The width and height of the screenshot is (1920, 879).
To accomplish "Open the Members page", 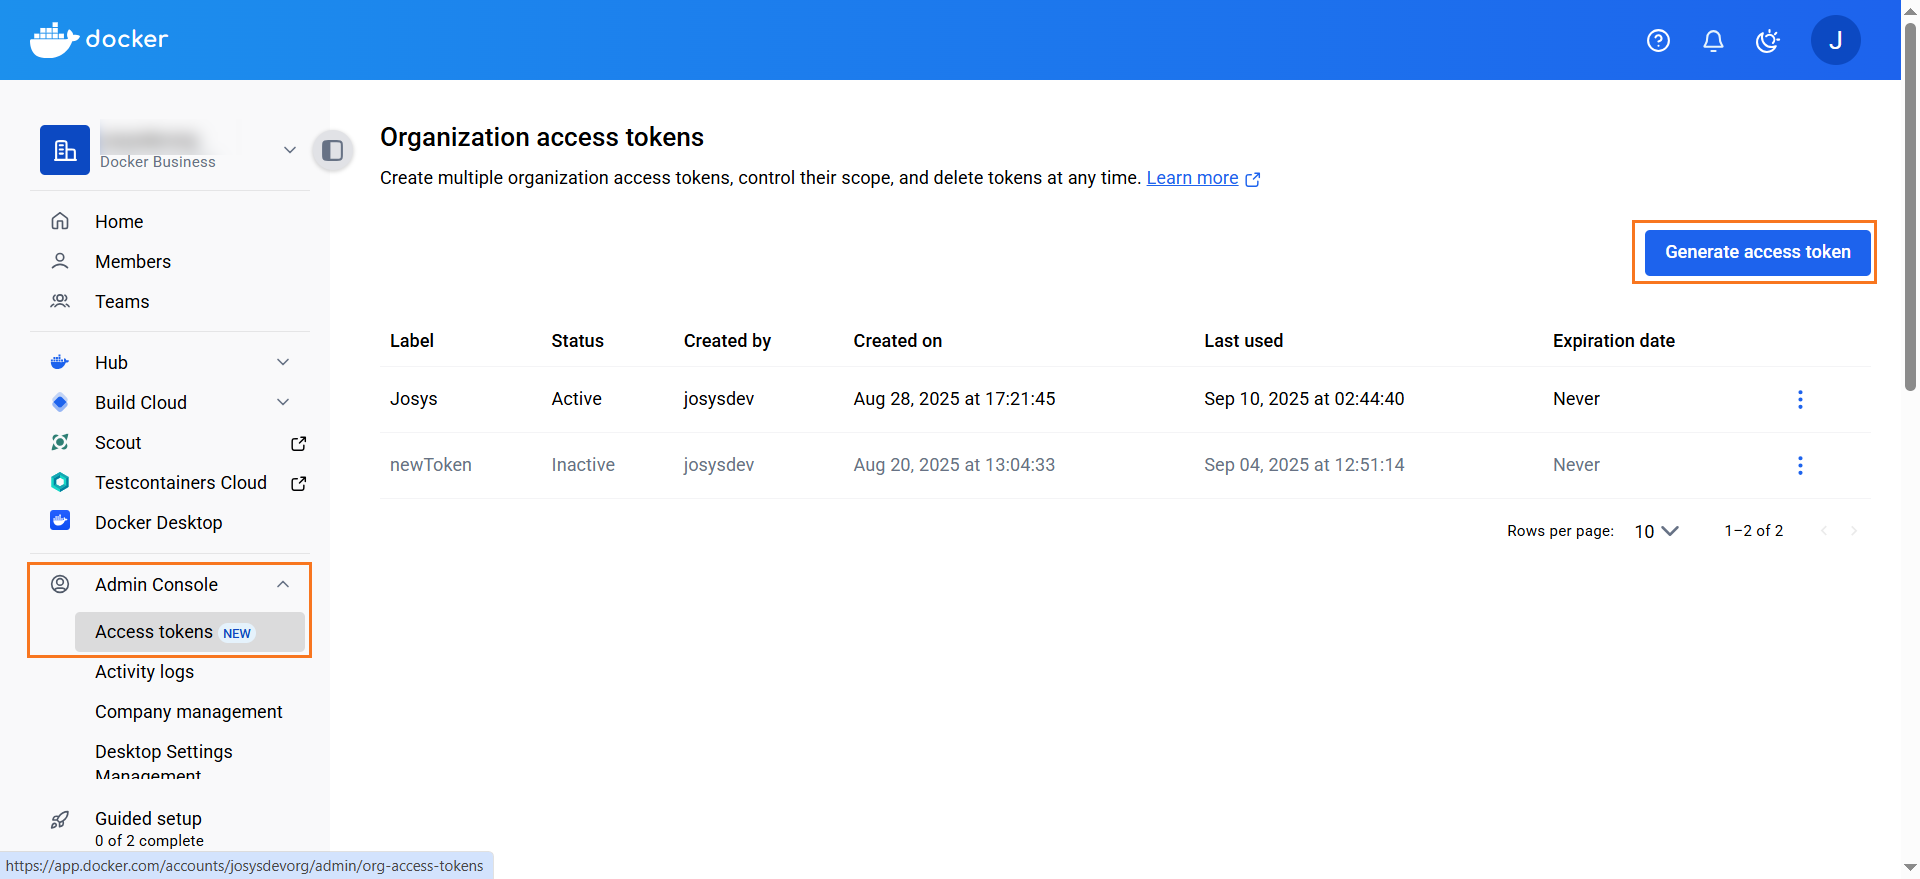I will point(132,262).
